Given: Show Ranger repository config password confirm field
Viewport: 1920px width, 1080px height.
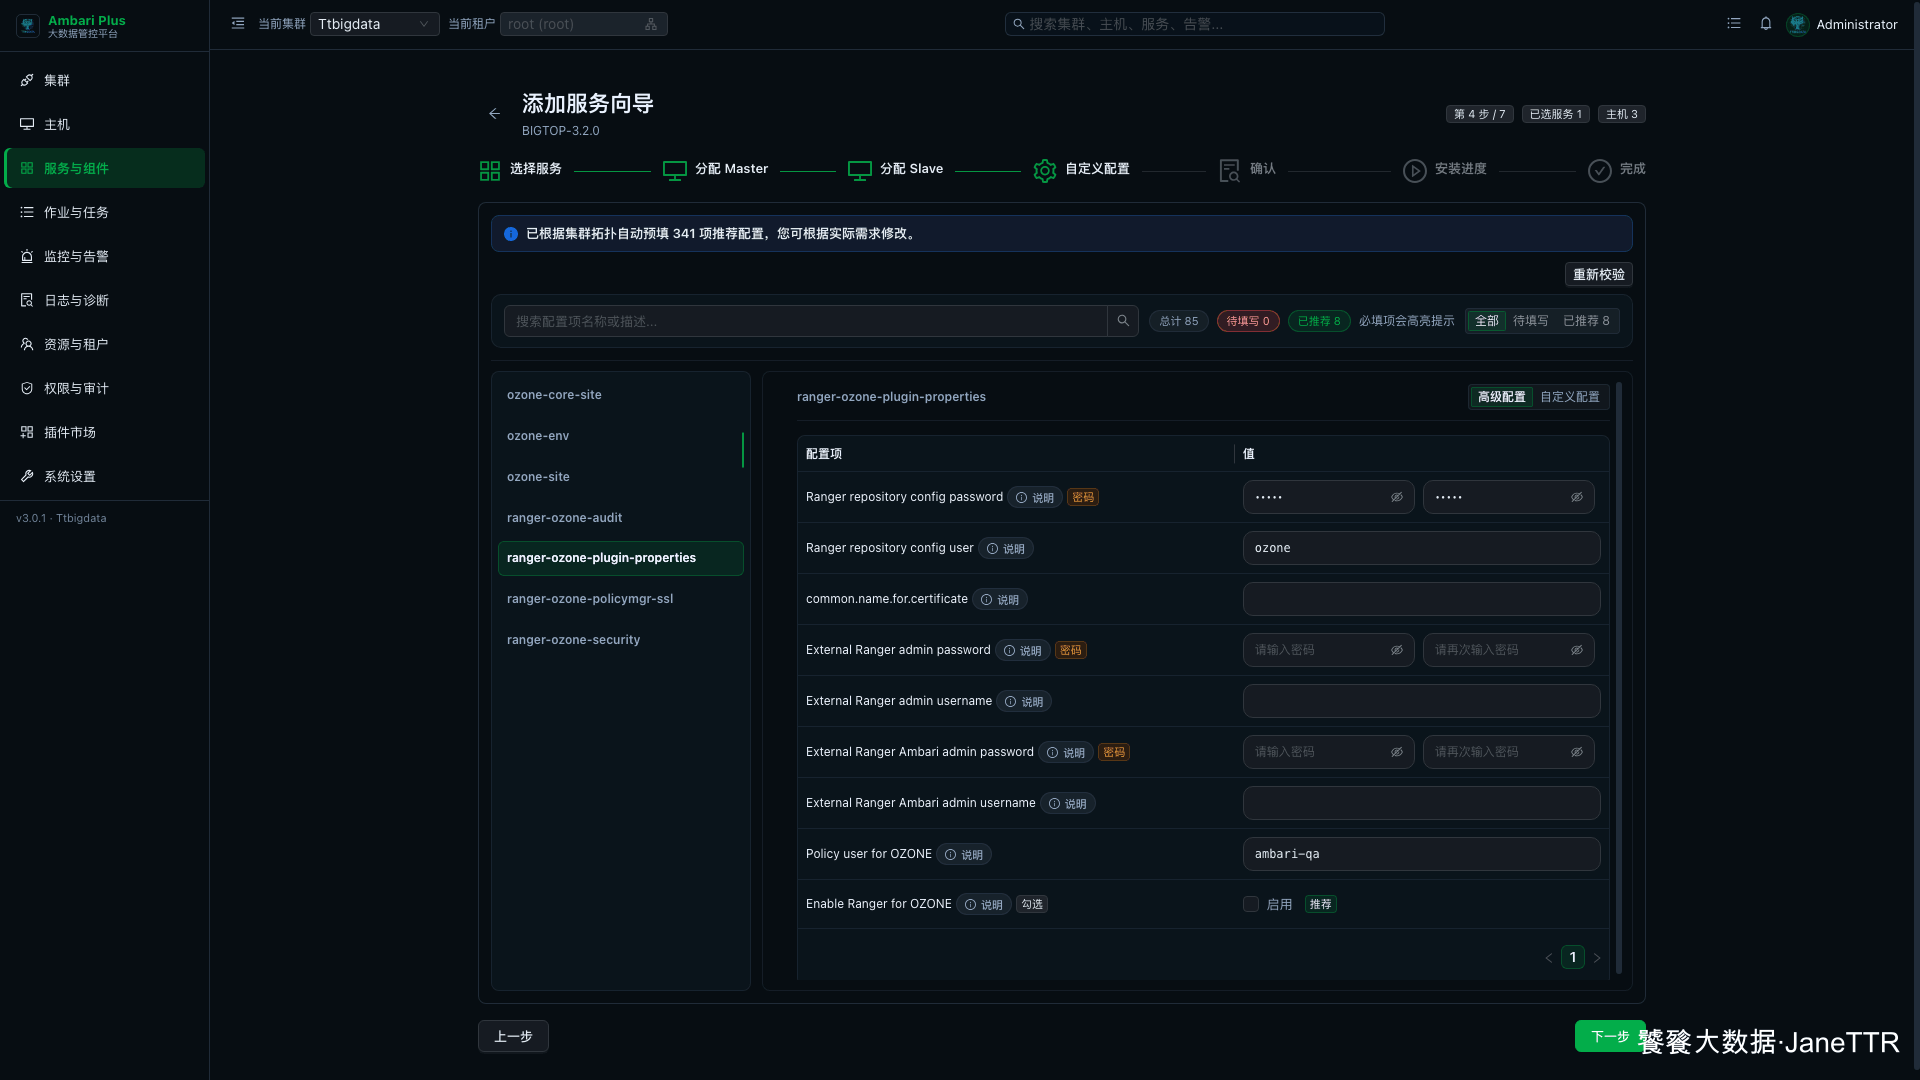Looking at the screenshot, I should [x=1577, y=497].
